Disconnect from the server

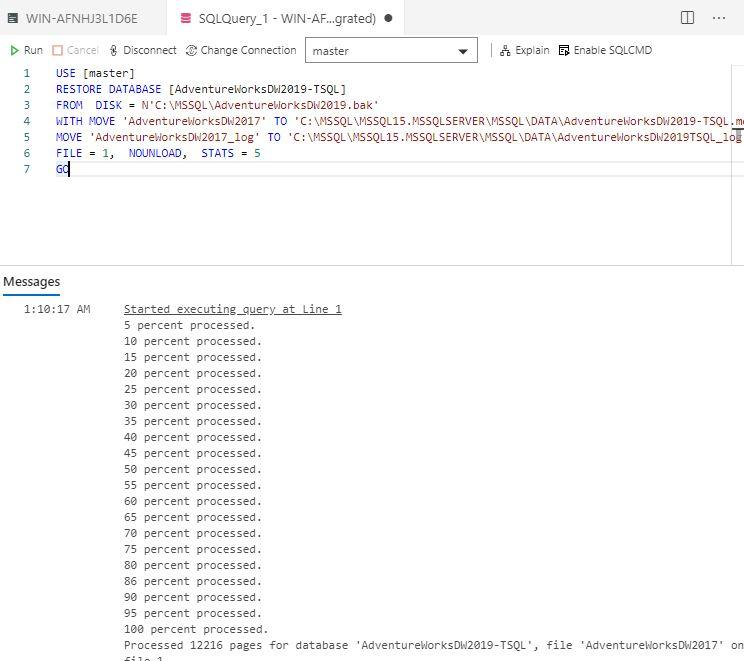click(143, 50)
